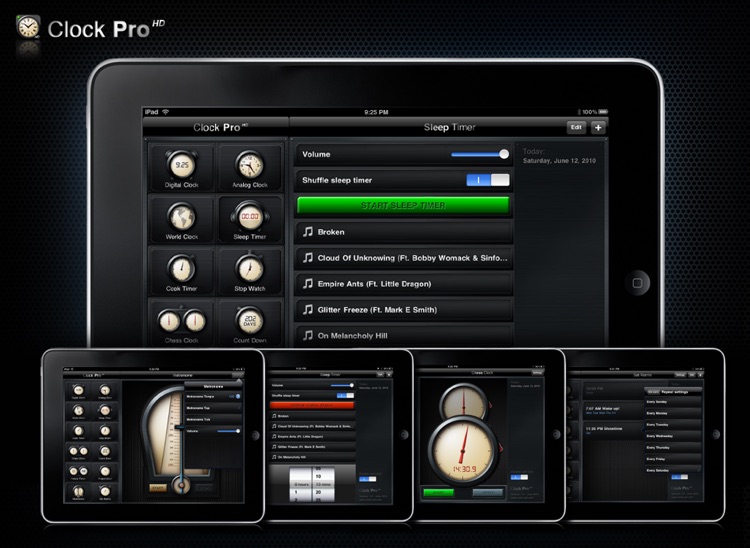Choose Every Wednesday in Repeat settings
The image size is (750, 548).
673,436
